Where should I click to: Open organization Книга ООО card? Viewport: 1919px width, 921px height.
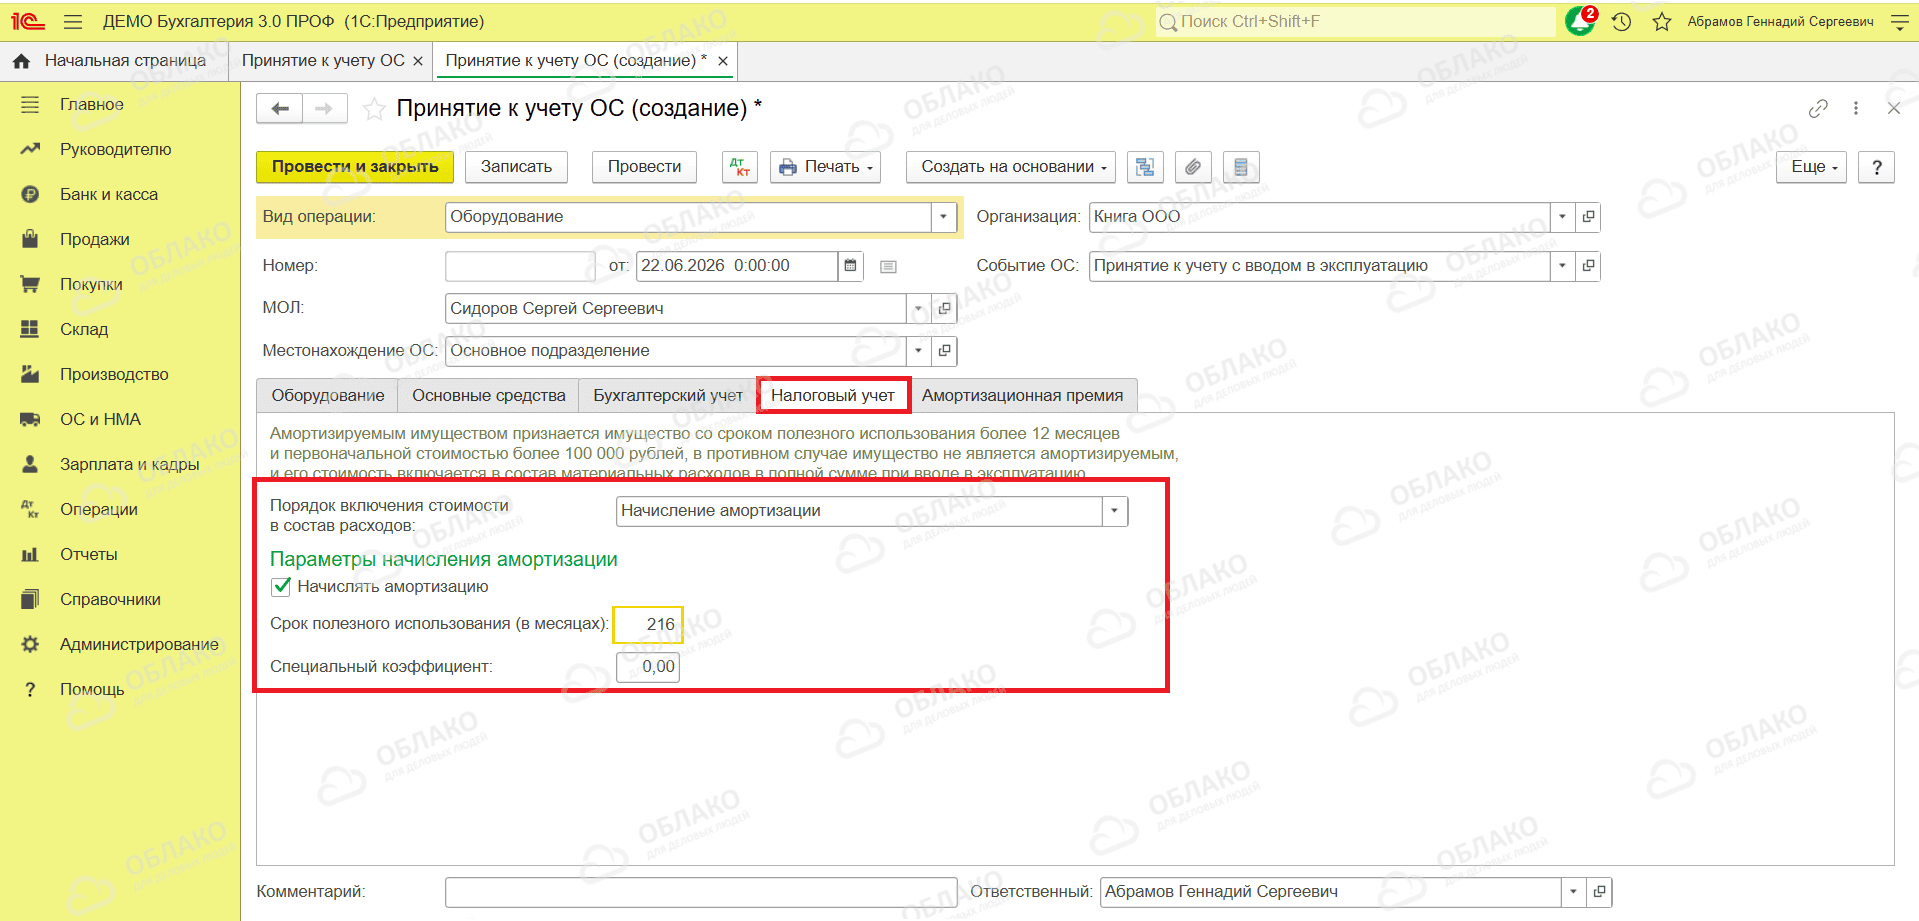click(1588, 217)
